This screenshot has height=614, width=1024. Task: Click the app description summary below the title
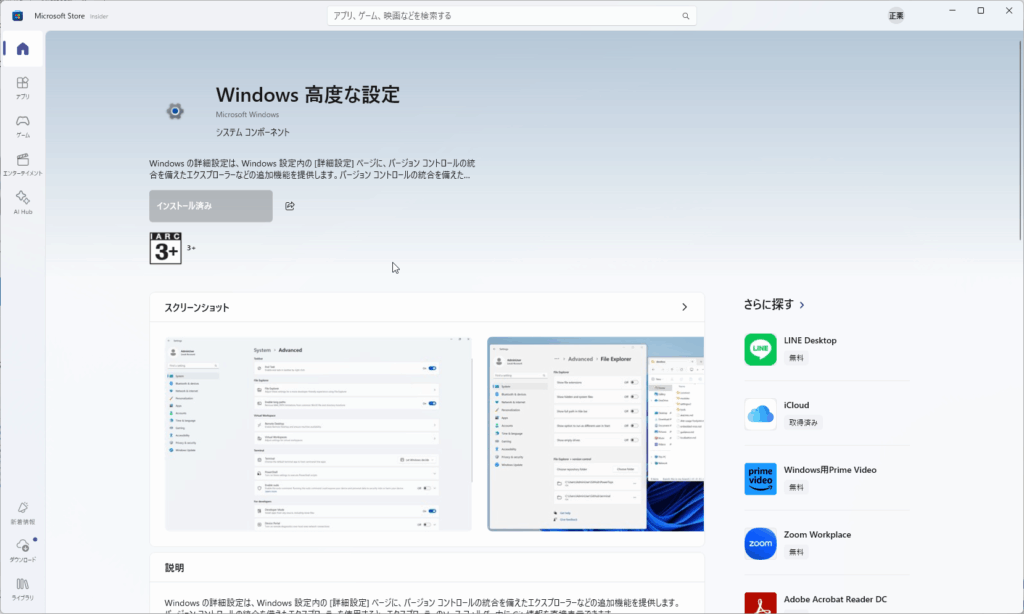pos(312,169)
